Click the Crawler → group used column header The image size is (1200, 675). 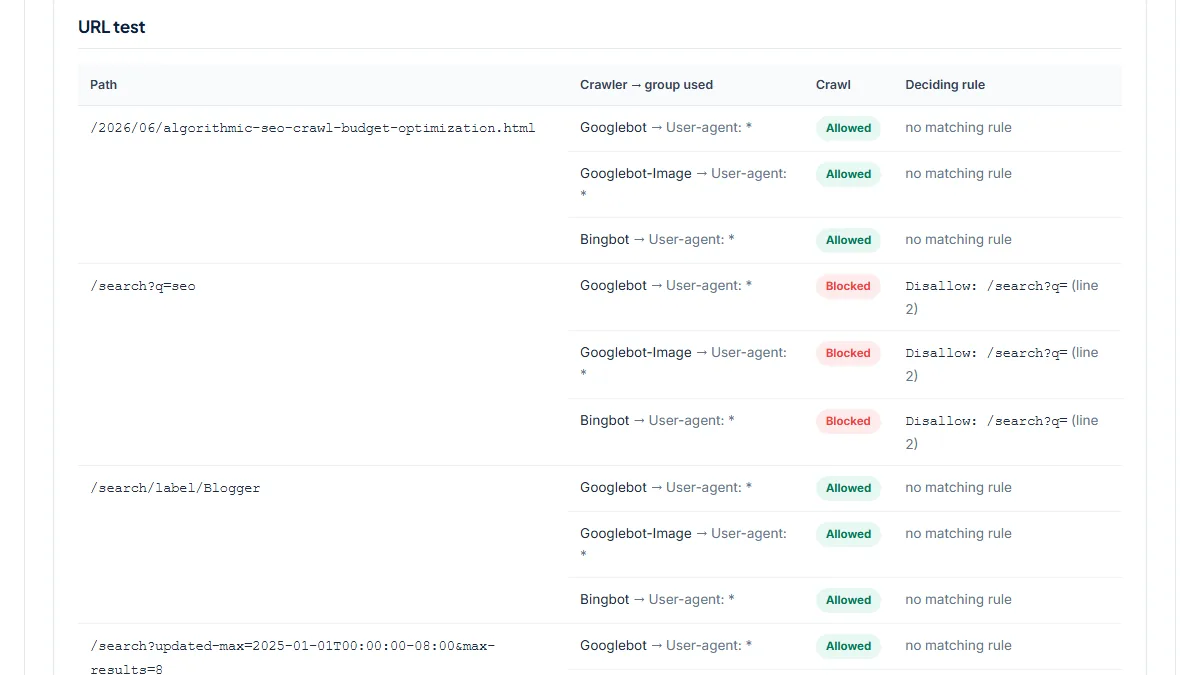[x=646, y=85]
